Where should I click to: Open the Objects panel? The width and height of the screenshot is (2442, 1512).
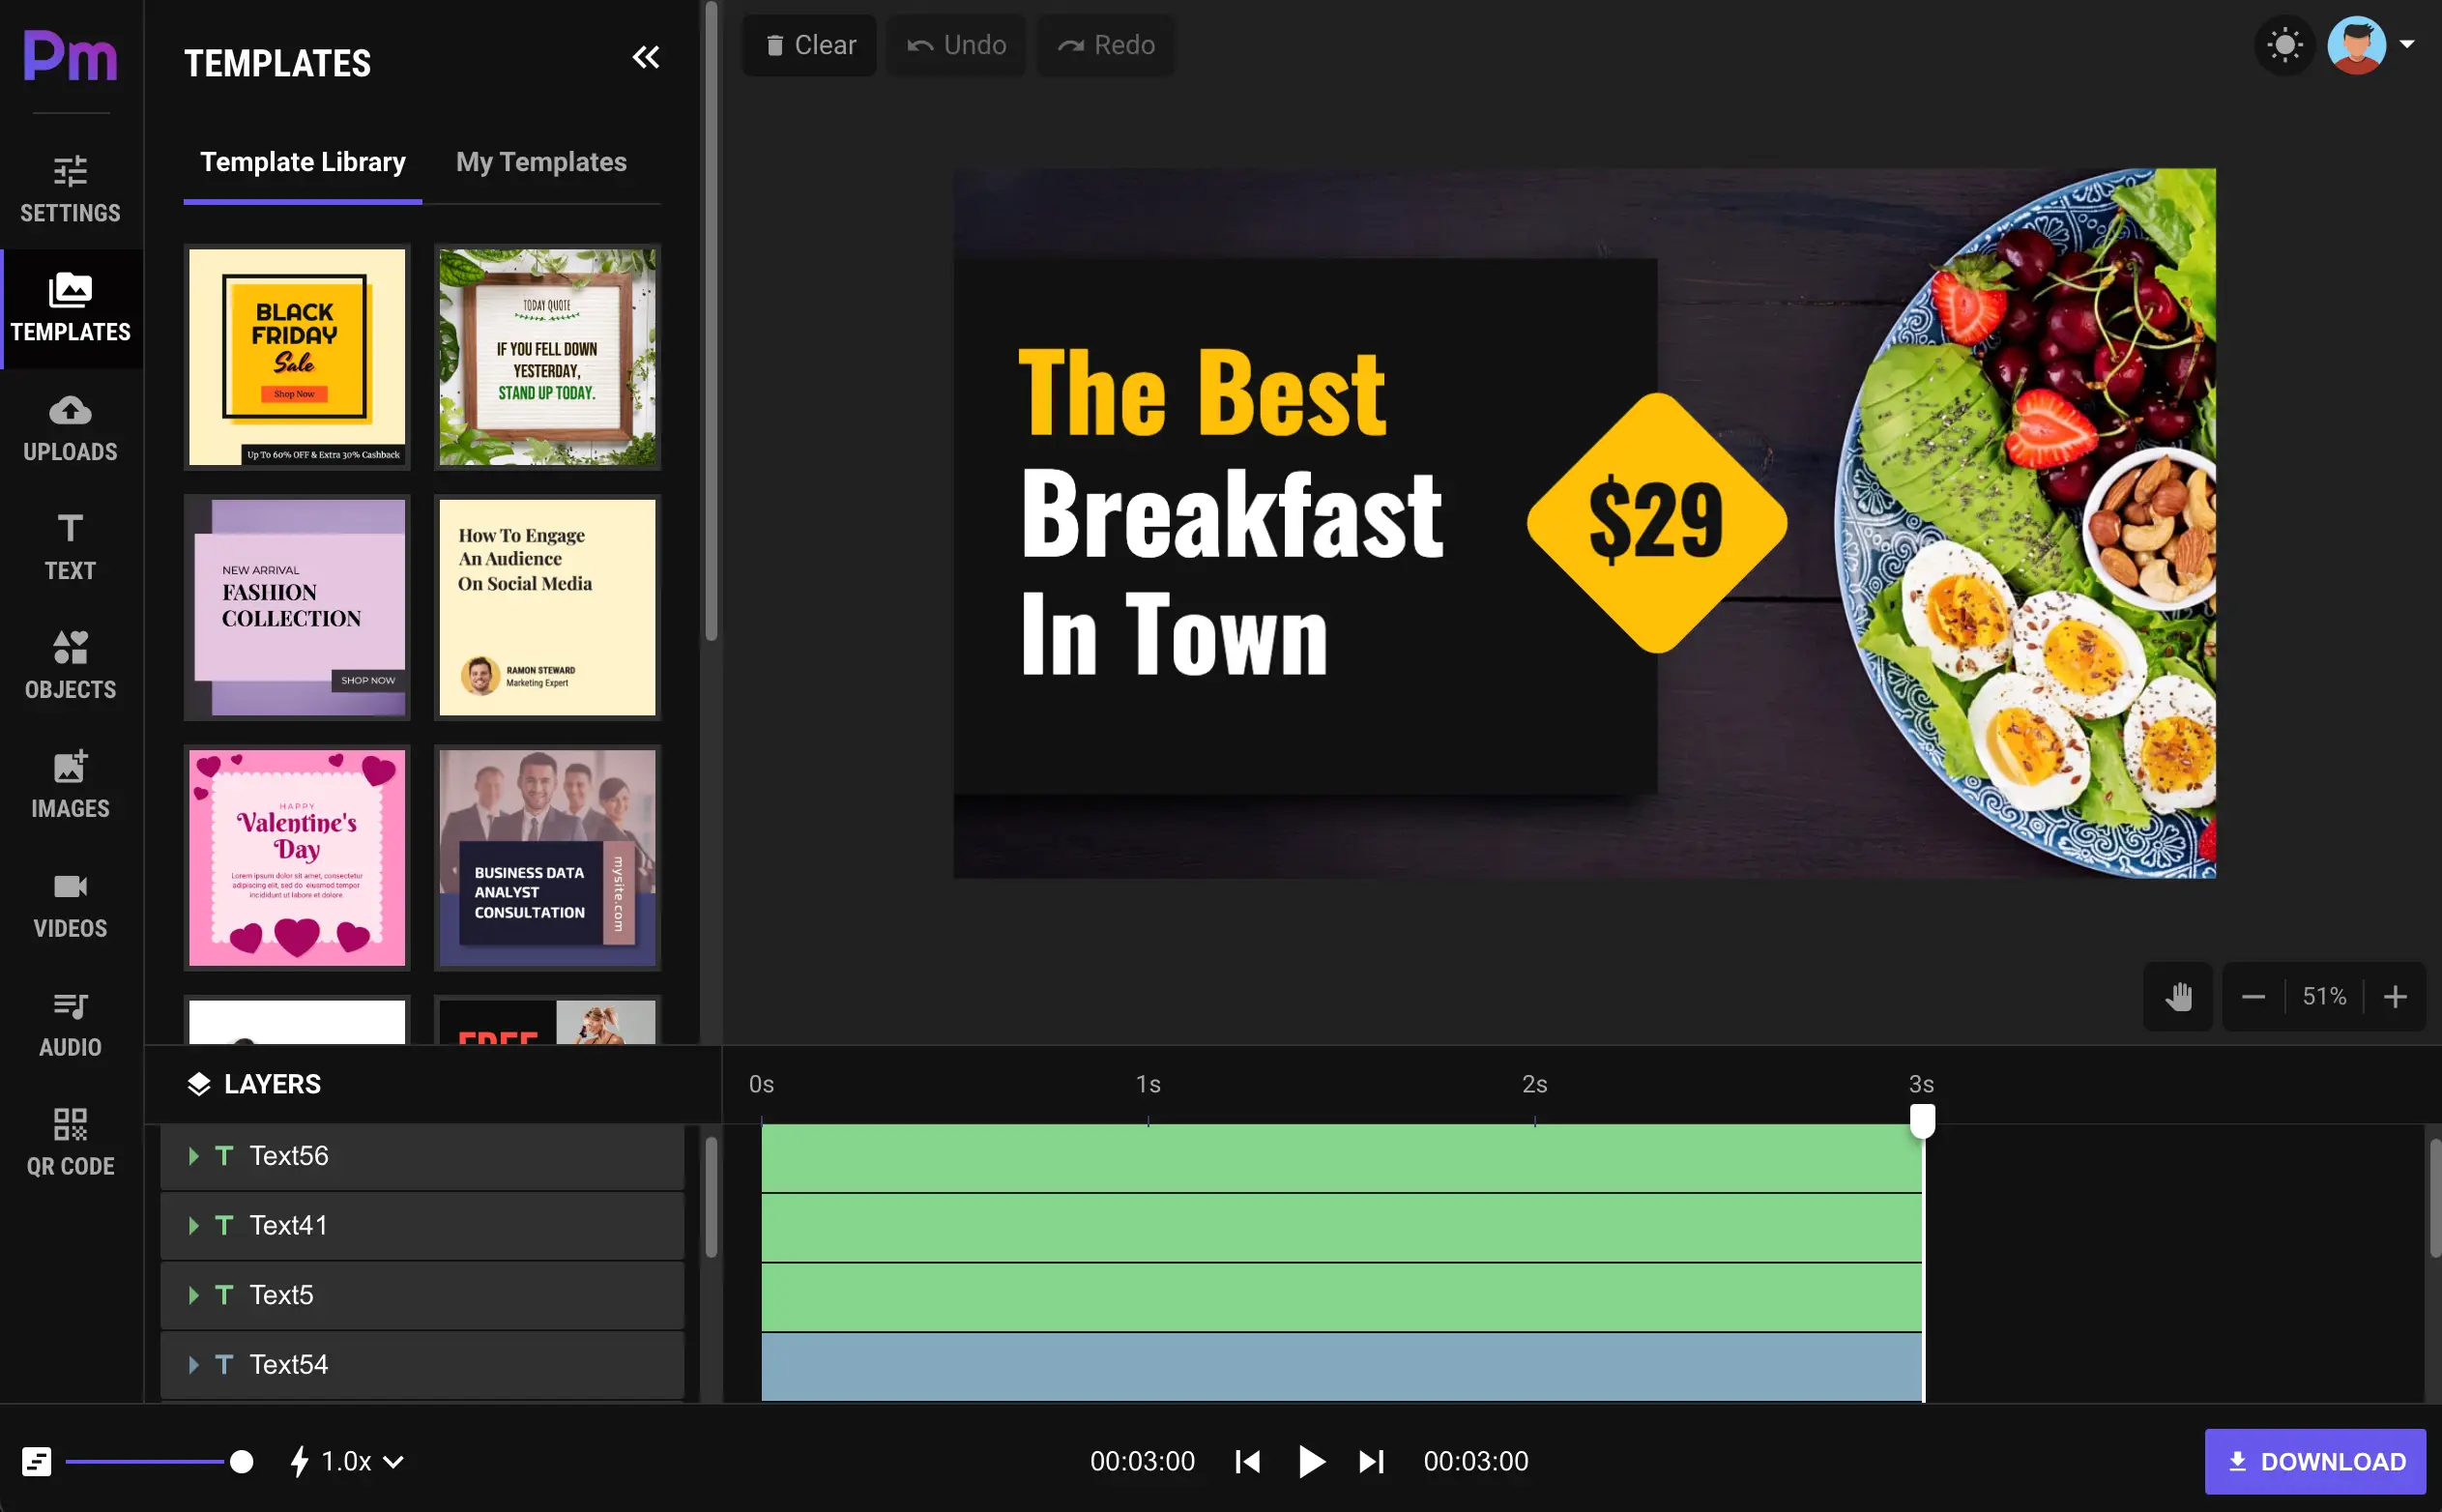point(72,662)
